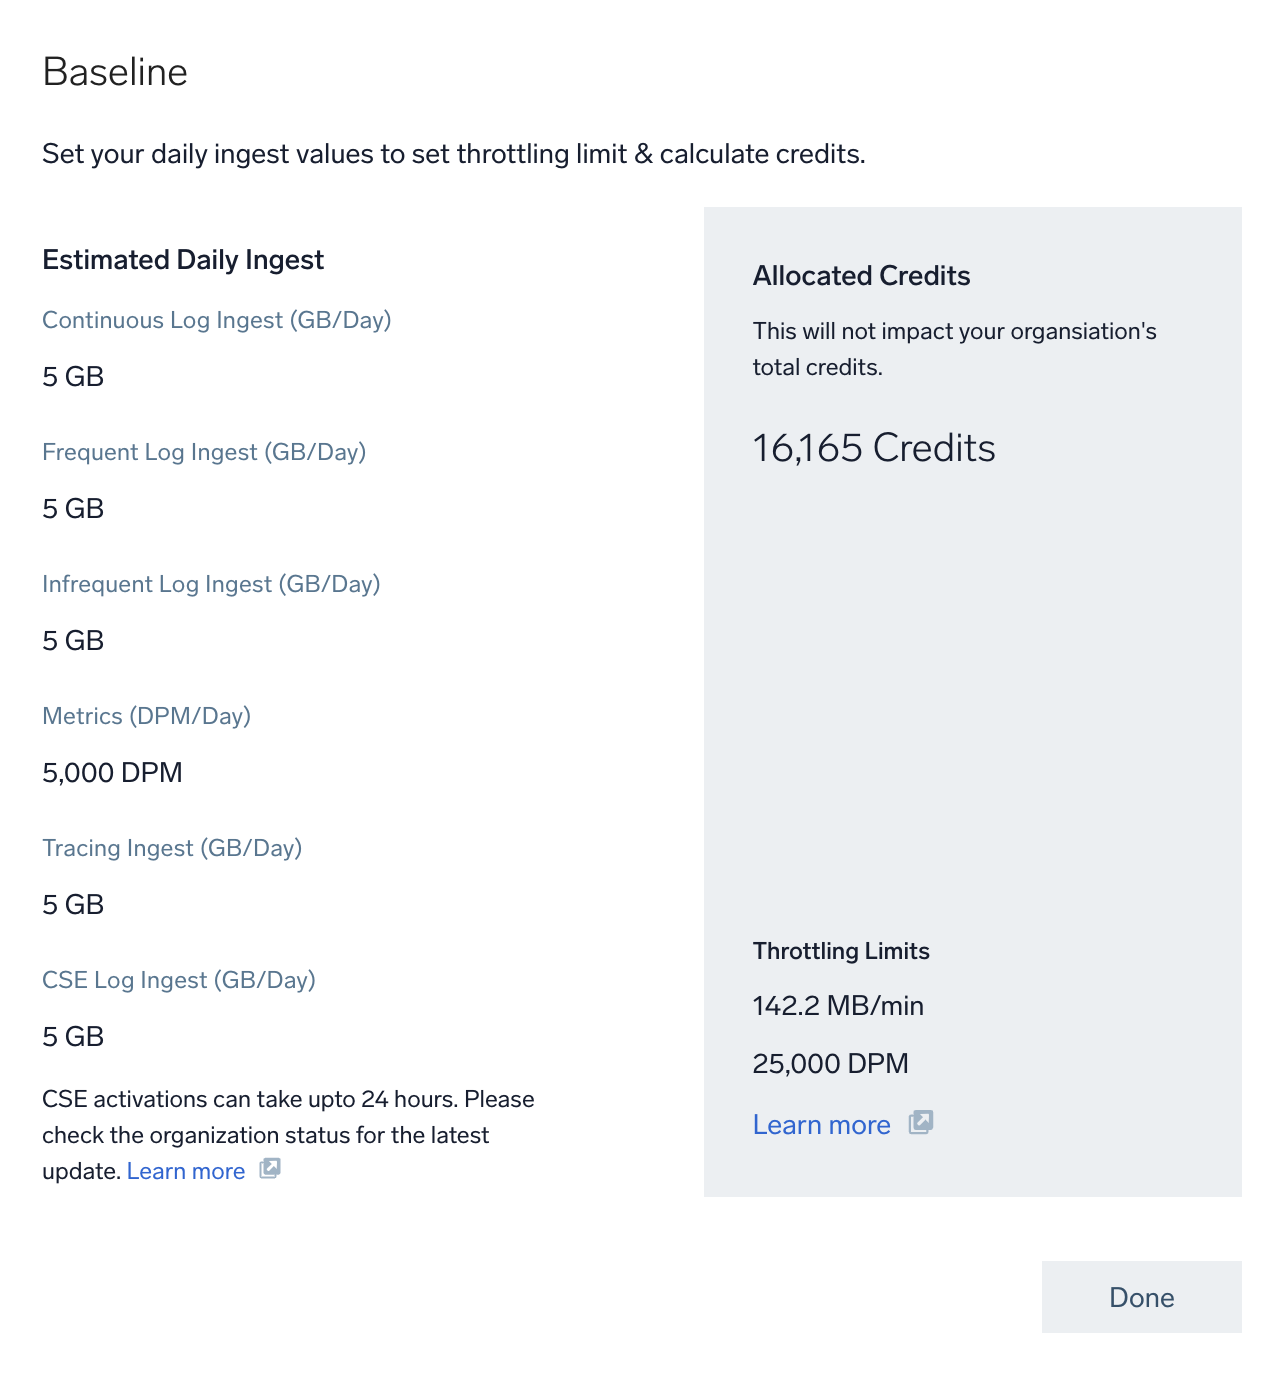Click the Frequent Log Ingest (GB/Day) label
The image size is (1284, 1376).
204,452
